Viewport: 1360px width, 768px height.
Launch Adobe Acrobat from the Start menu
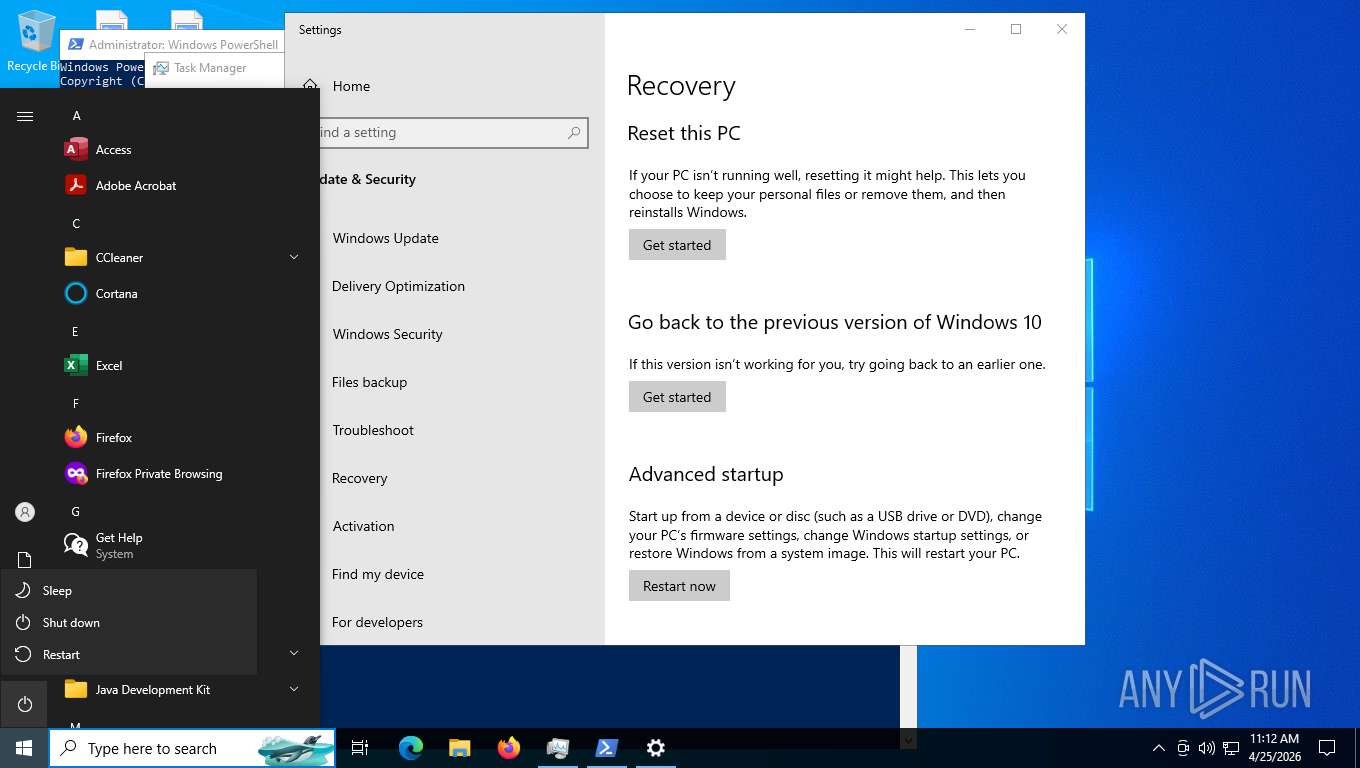pos(180,186)
